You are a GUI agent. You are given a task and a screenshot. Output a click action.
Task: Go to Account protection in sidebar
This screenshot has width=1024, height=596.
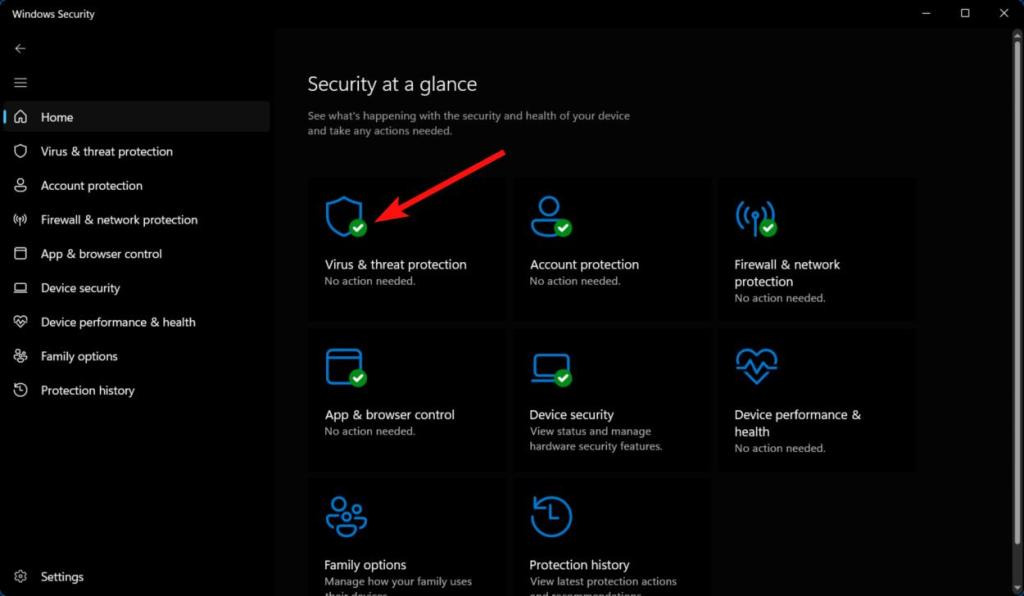(137, 185)
